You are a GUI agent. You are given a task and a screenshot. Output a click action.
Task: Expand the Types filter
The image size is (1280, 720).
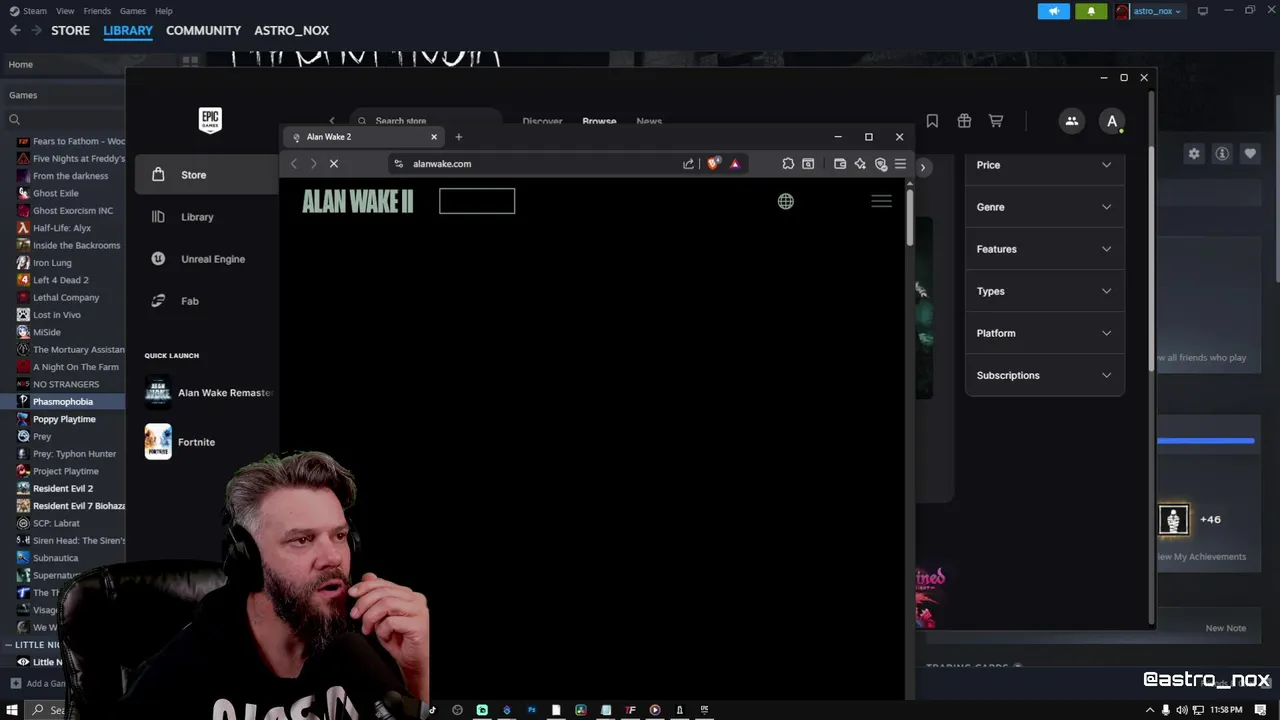point(1044,291)
